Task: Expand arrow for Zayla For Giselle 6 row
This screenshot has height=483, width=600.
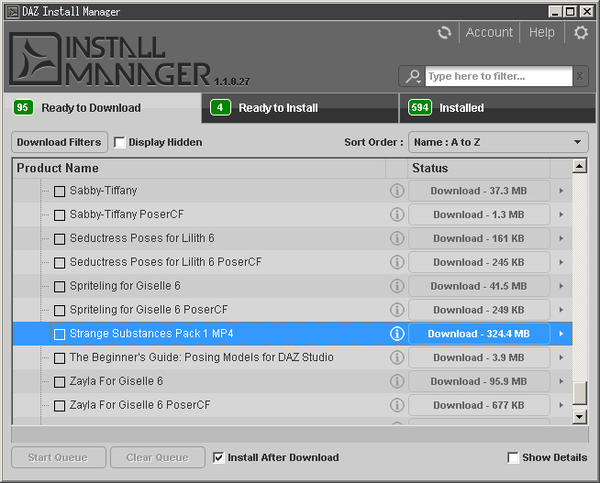Action: 561,381
